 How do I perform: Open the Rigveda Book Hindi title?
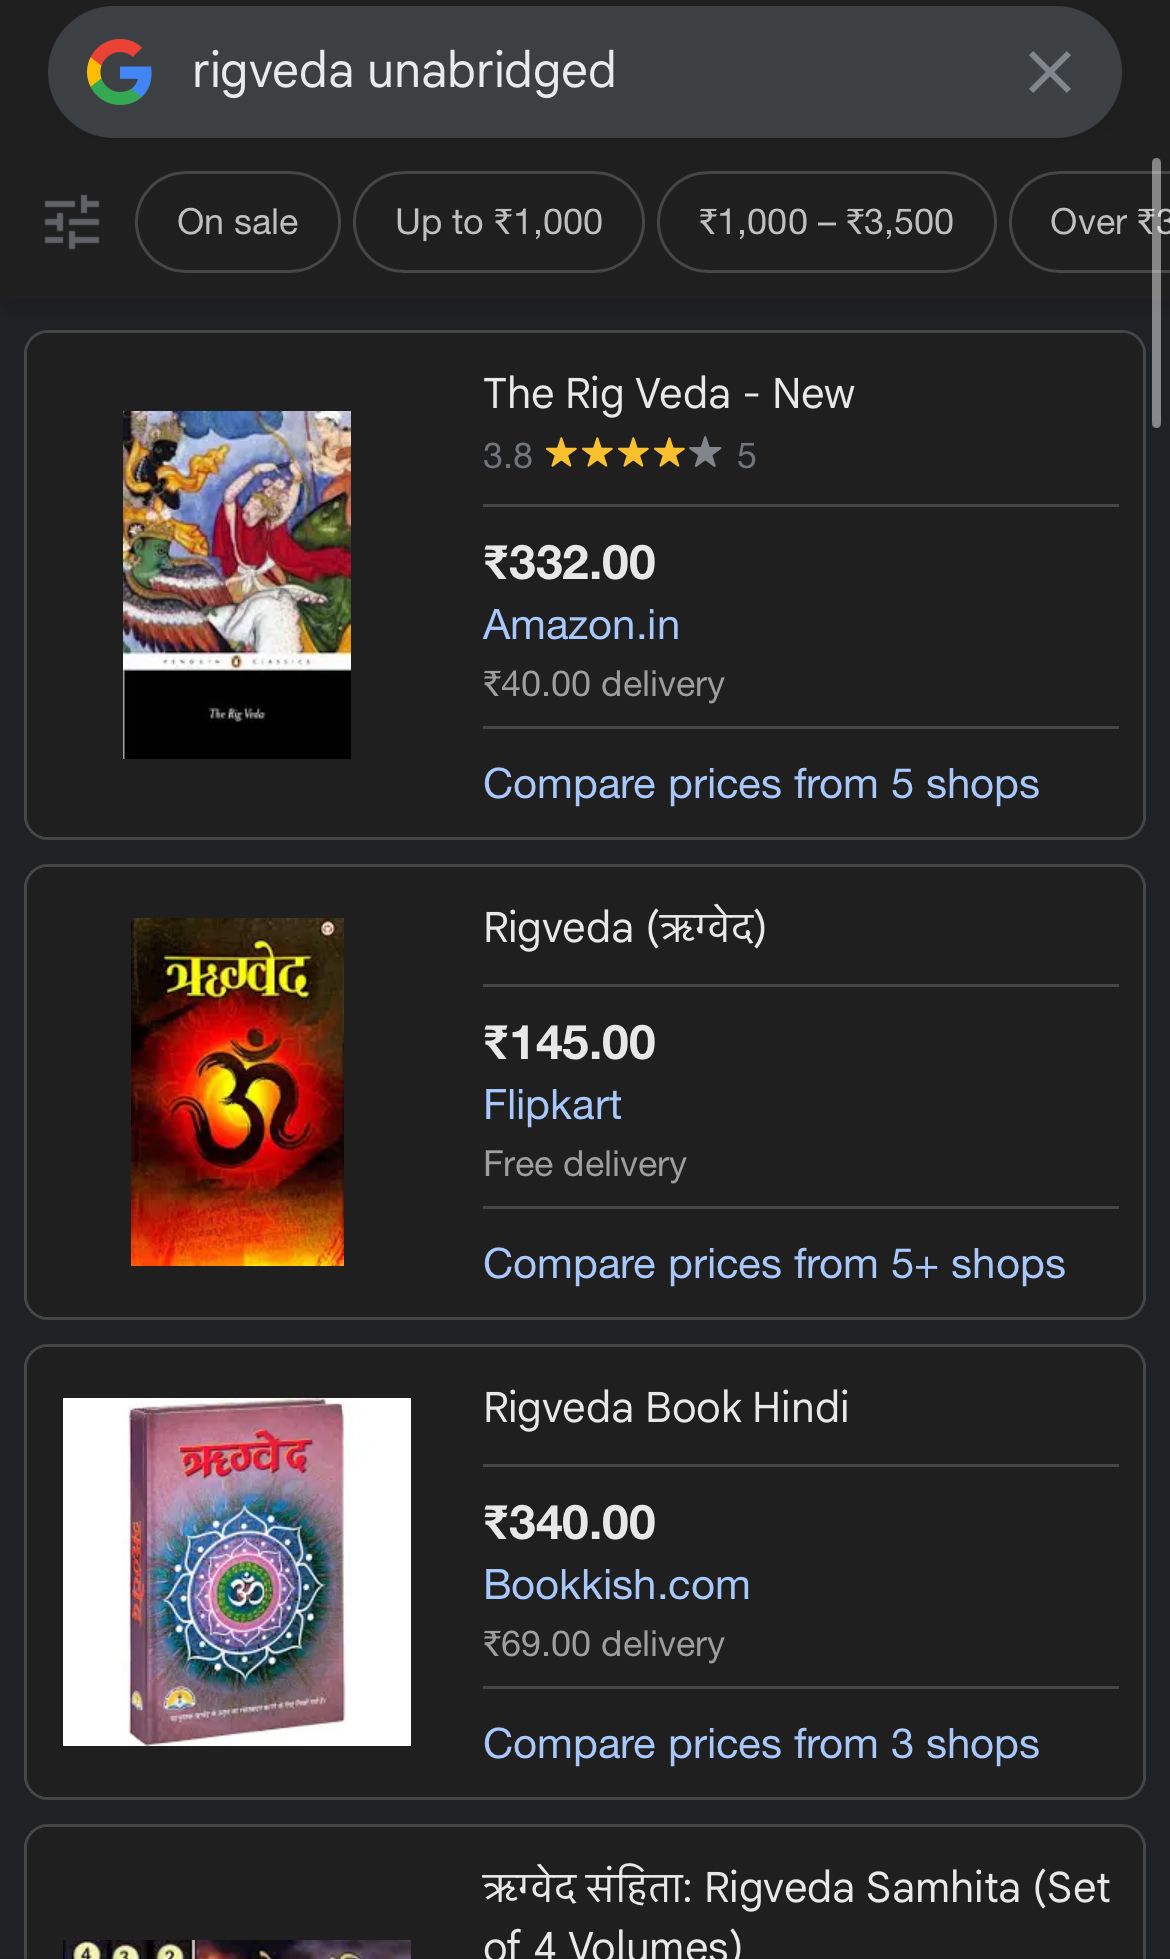pos(665,1408)
